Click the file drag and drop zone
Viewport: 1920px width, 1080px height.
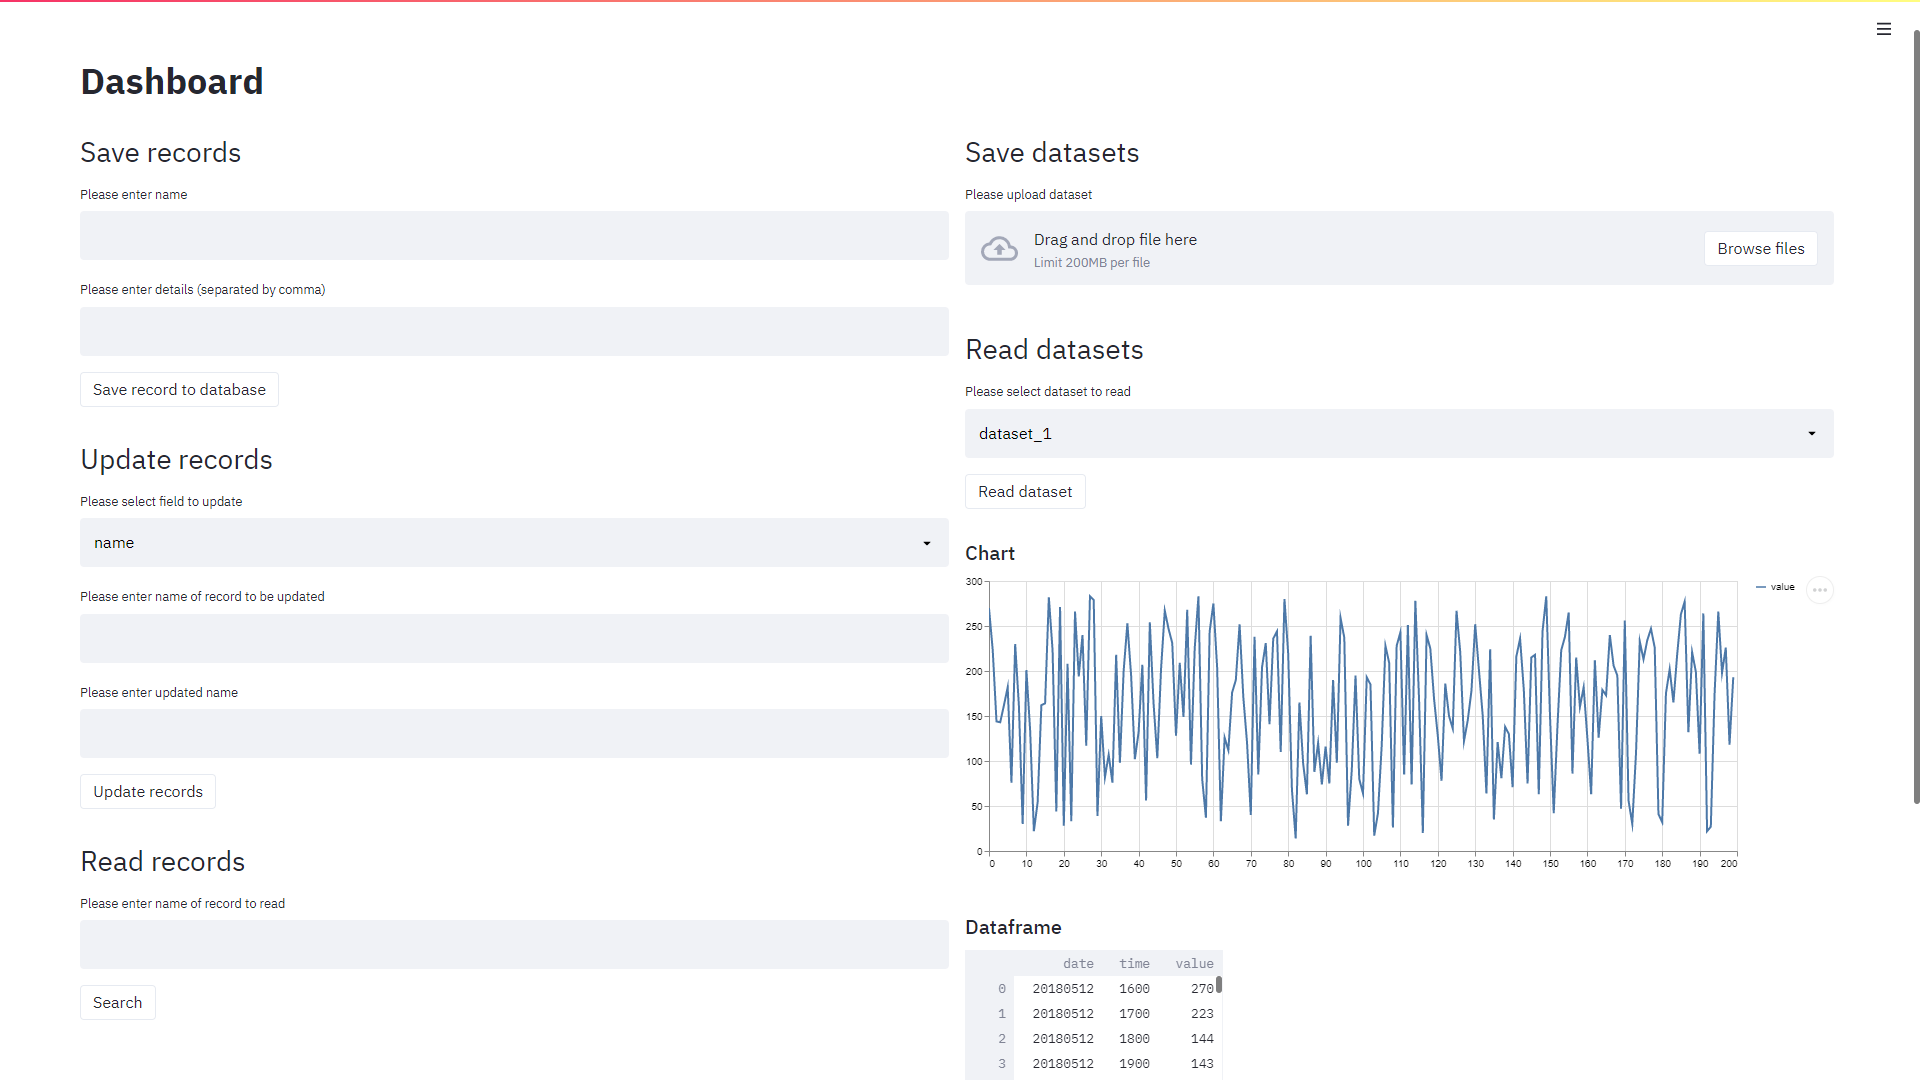coord(1399,248)
